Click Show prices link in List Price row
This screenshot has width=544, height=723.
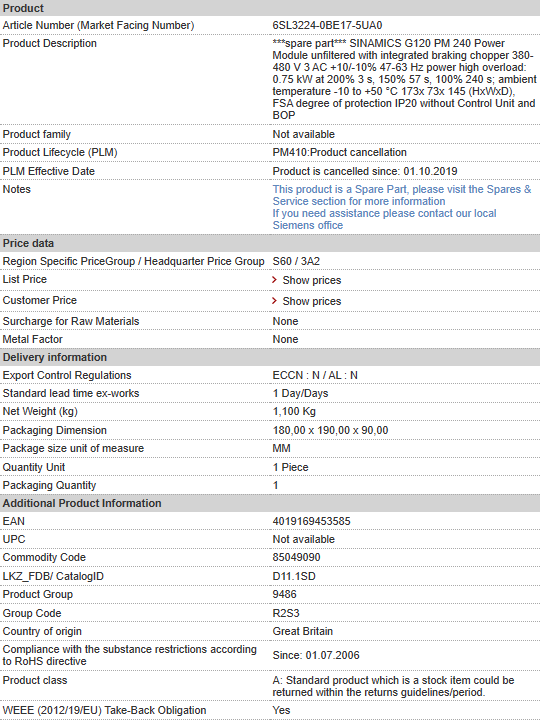pyautogui.click(x=312, y=280)
